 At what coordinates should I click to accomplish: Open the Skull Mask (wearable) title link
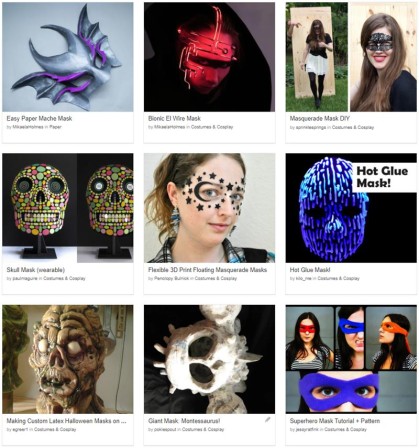[x=36, y=270]
